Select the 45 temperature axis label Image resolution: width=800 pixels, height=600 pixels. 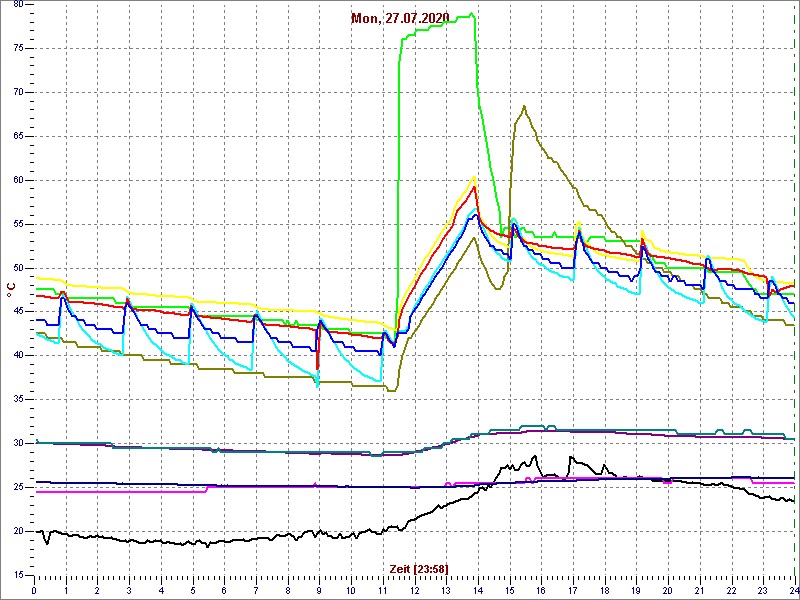(18, 312)
